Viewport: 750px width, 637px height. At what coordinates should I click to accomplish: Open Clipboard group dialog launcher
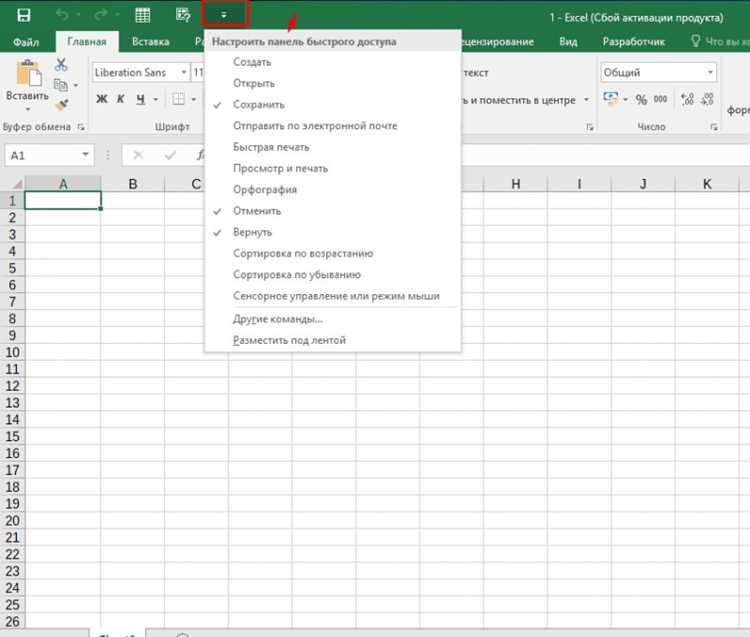pos(81,127)
